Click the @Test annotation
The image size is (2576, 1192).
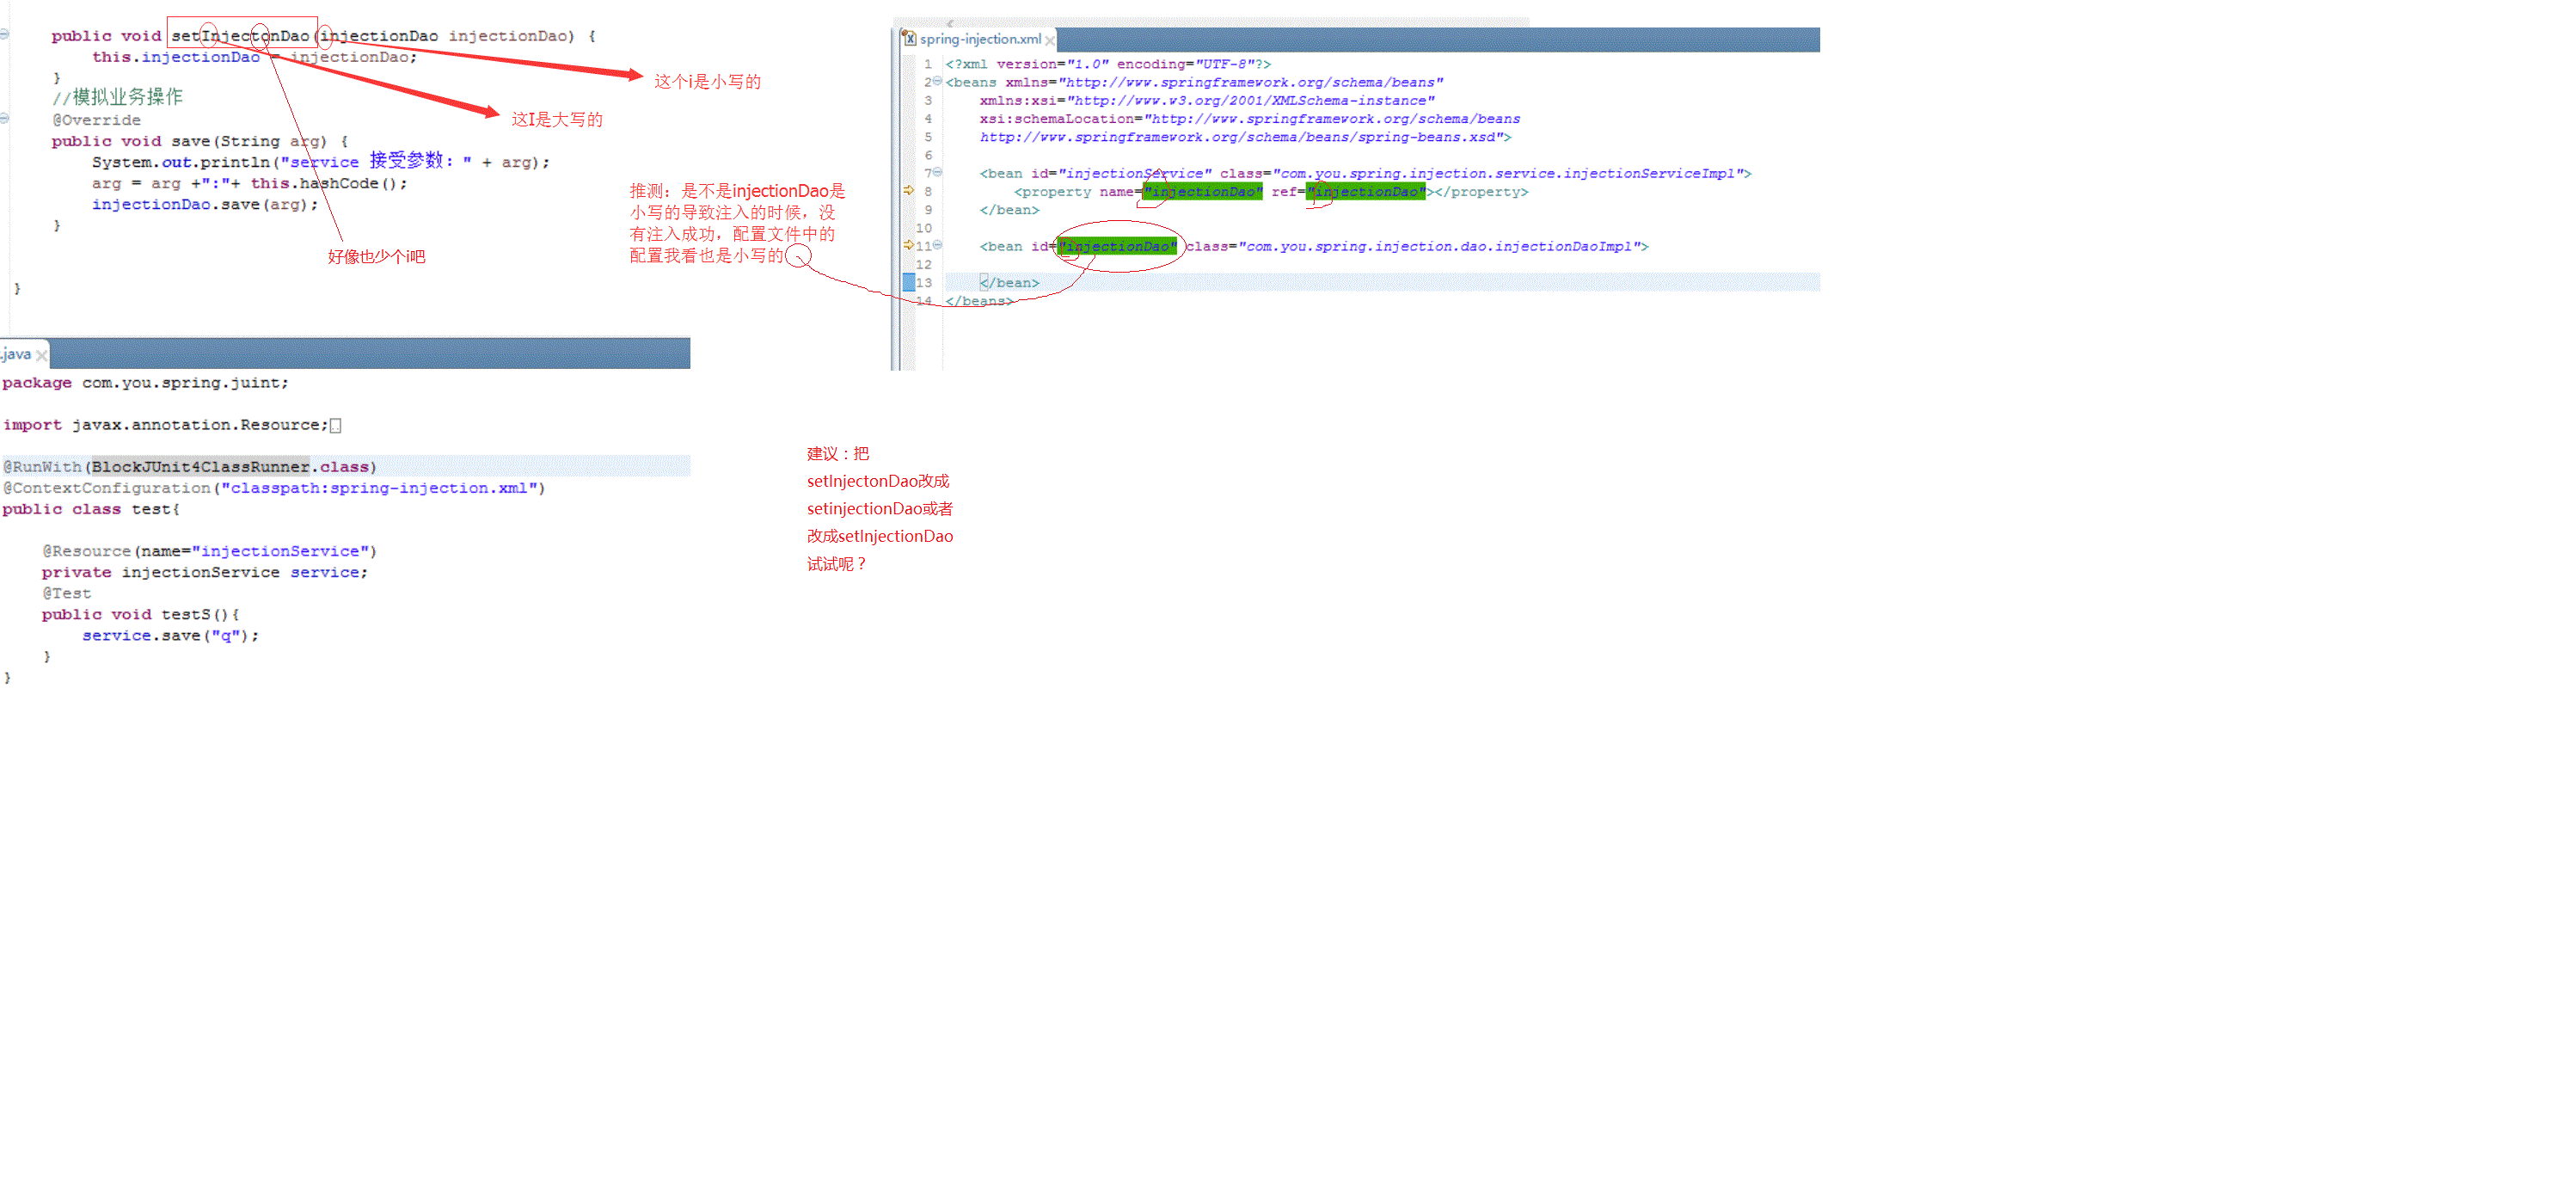66,593
